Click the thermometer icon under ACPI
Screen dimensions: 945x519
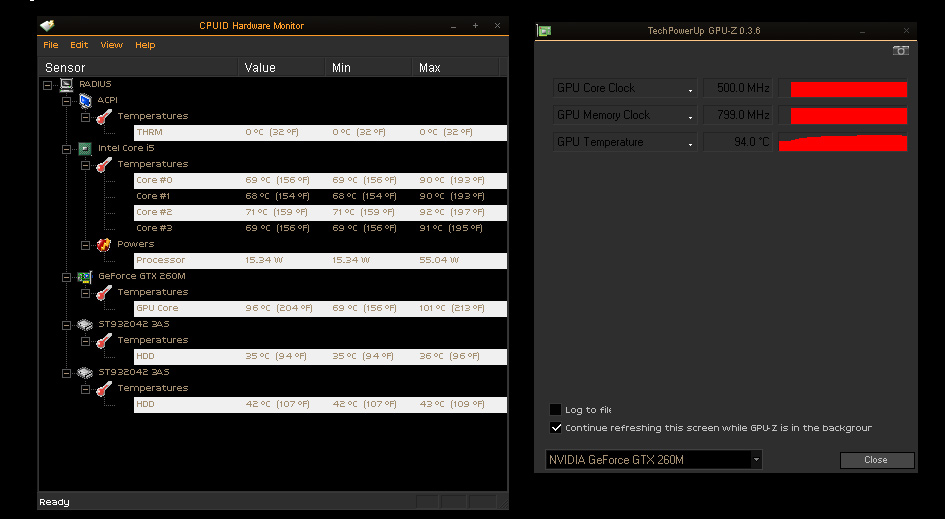tap(104, 116)
